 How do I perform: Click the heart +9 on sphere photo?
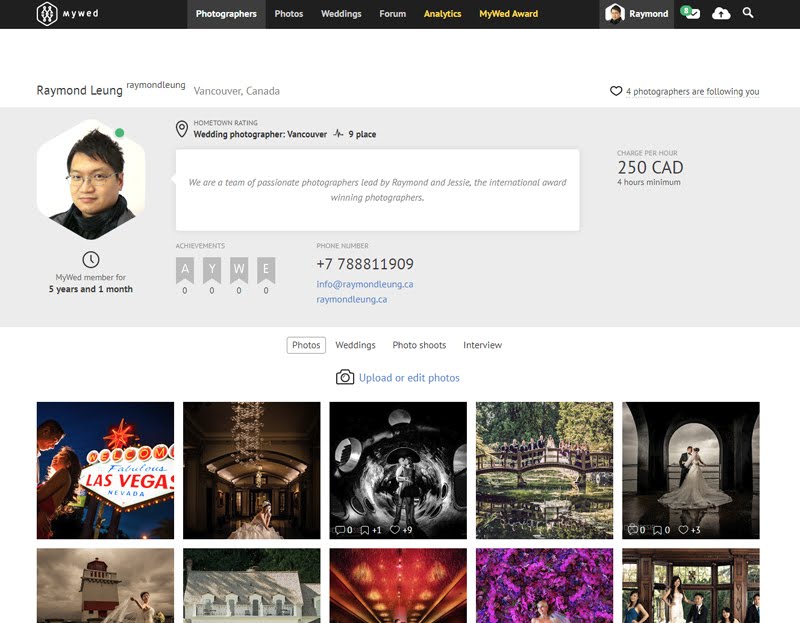click(x=401, y=530)
